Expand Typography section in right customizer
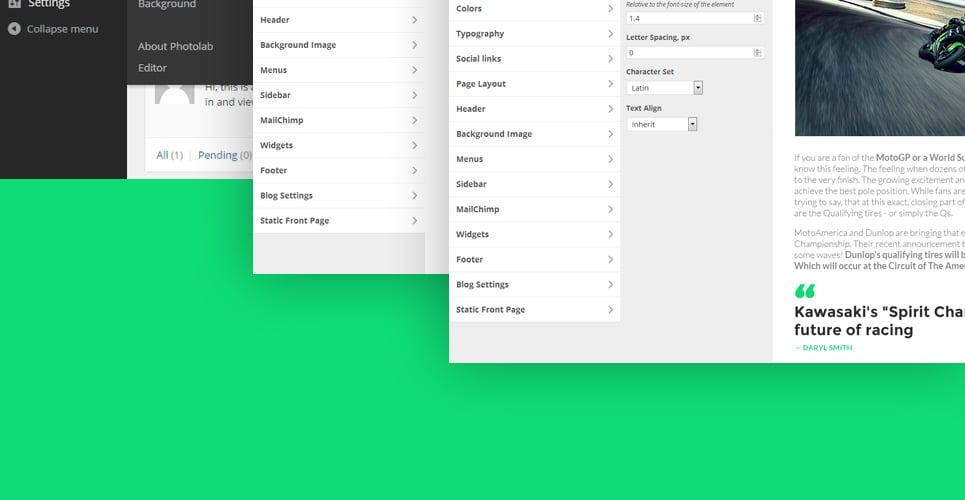 (534, 34)
